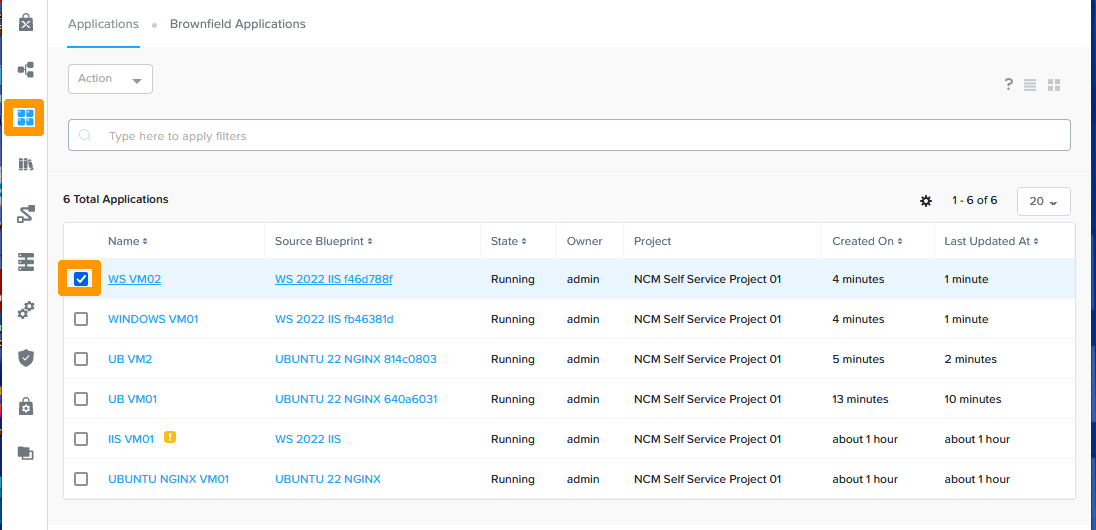
Task: Open table column settings gear icon
Action: click(926, 201)
